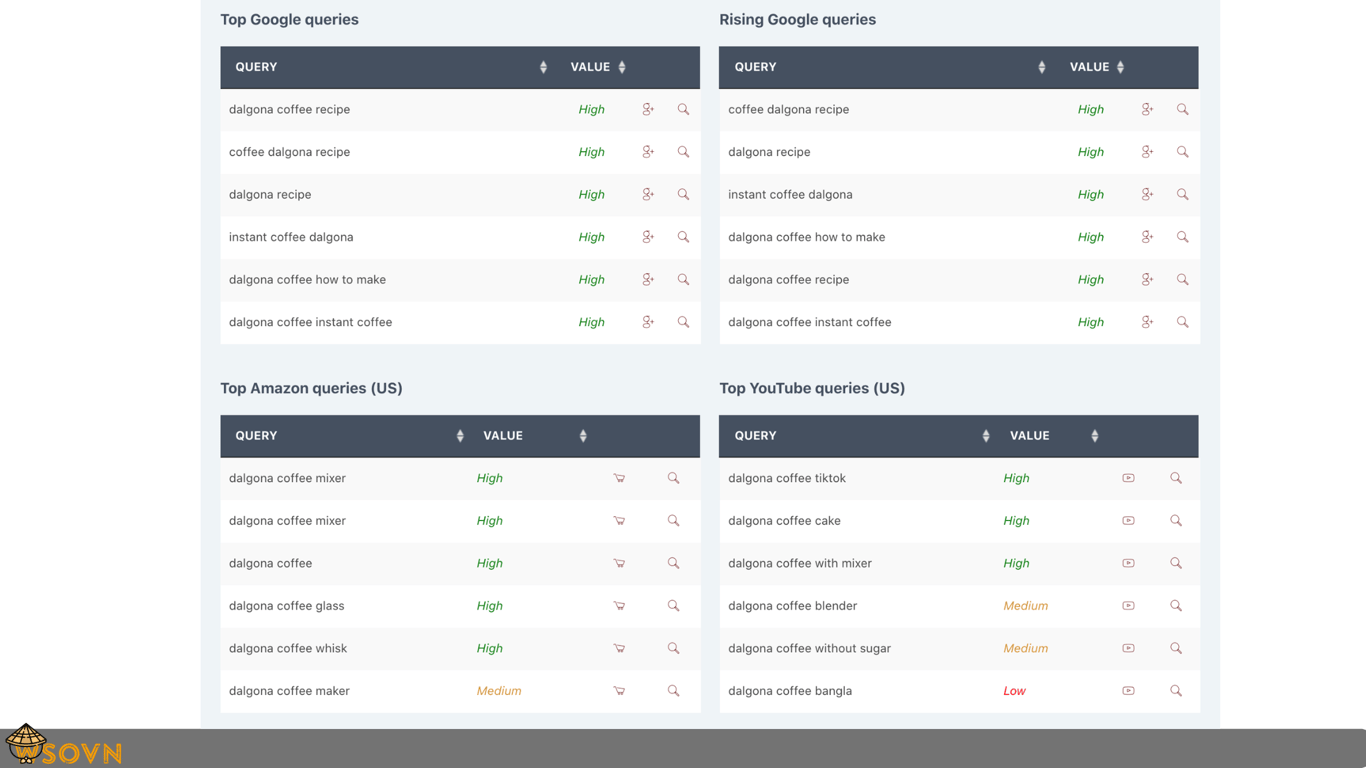The height and width of the screenshot is (768, 1366).
Task: Magnifier for 'coffee dalgona recipe' in Top Google queries
Action: pyautogui.click(x=683, y=152)
